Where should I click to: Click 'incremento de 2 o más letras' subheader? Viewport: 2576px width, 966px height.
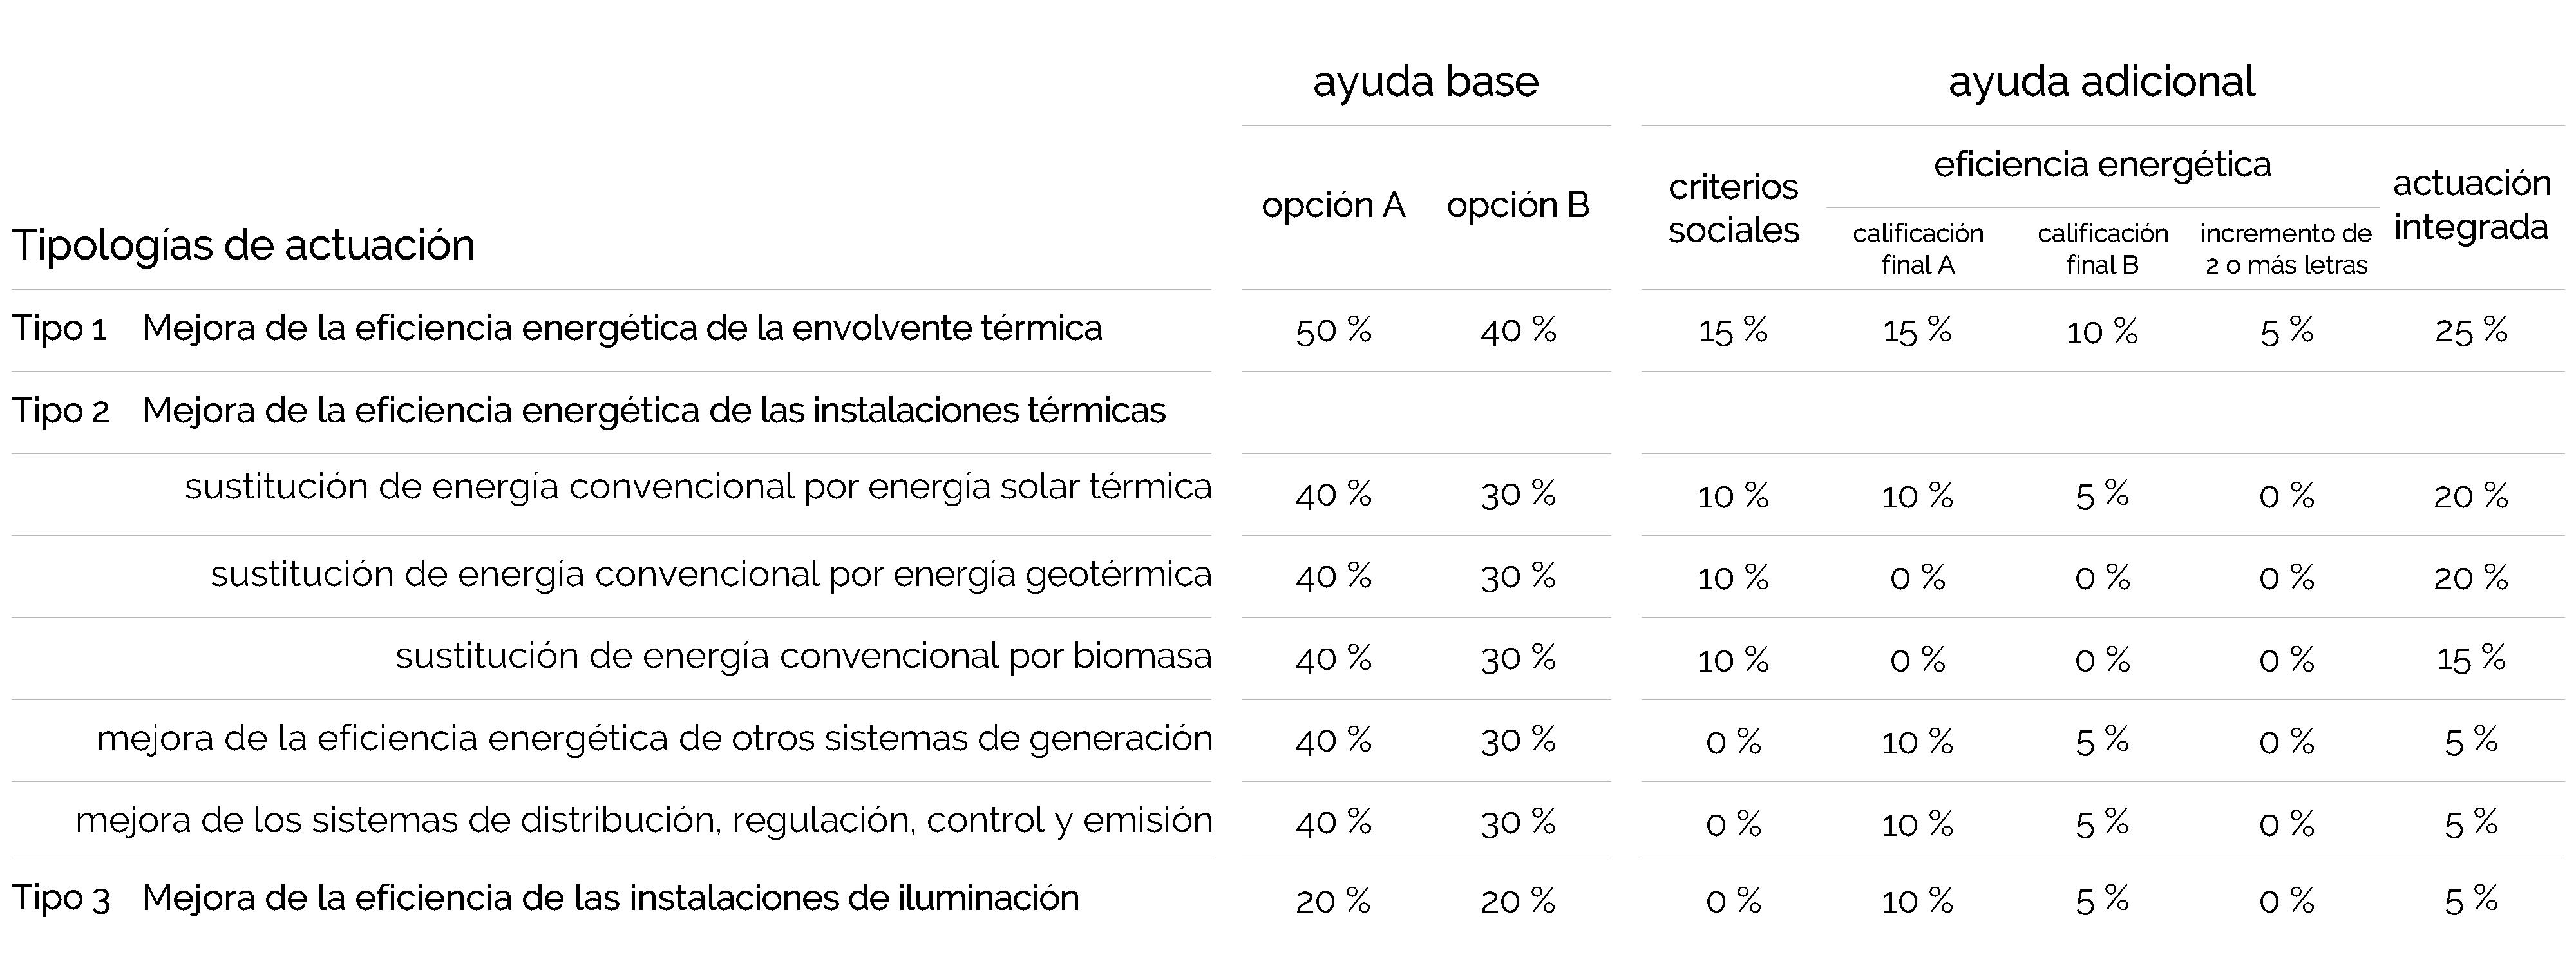tap(2286, 249)
